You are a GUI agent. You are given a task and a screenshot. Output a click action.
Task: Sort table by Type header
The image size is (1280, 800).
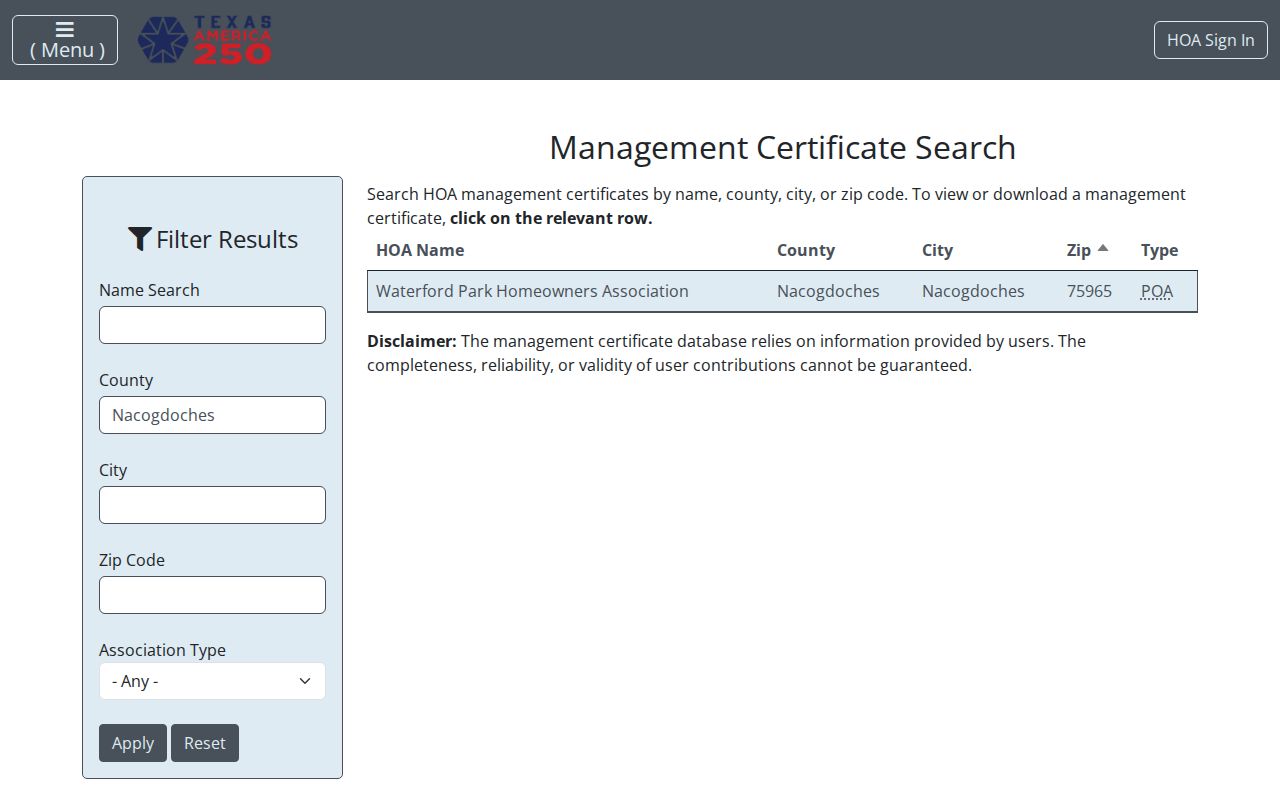click(1159, 250)
